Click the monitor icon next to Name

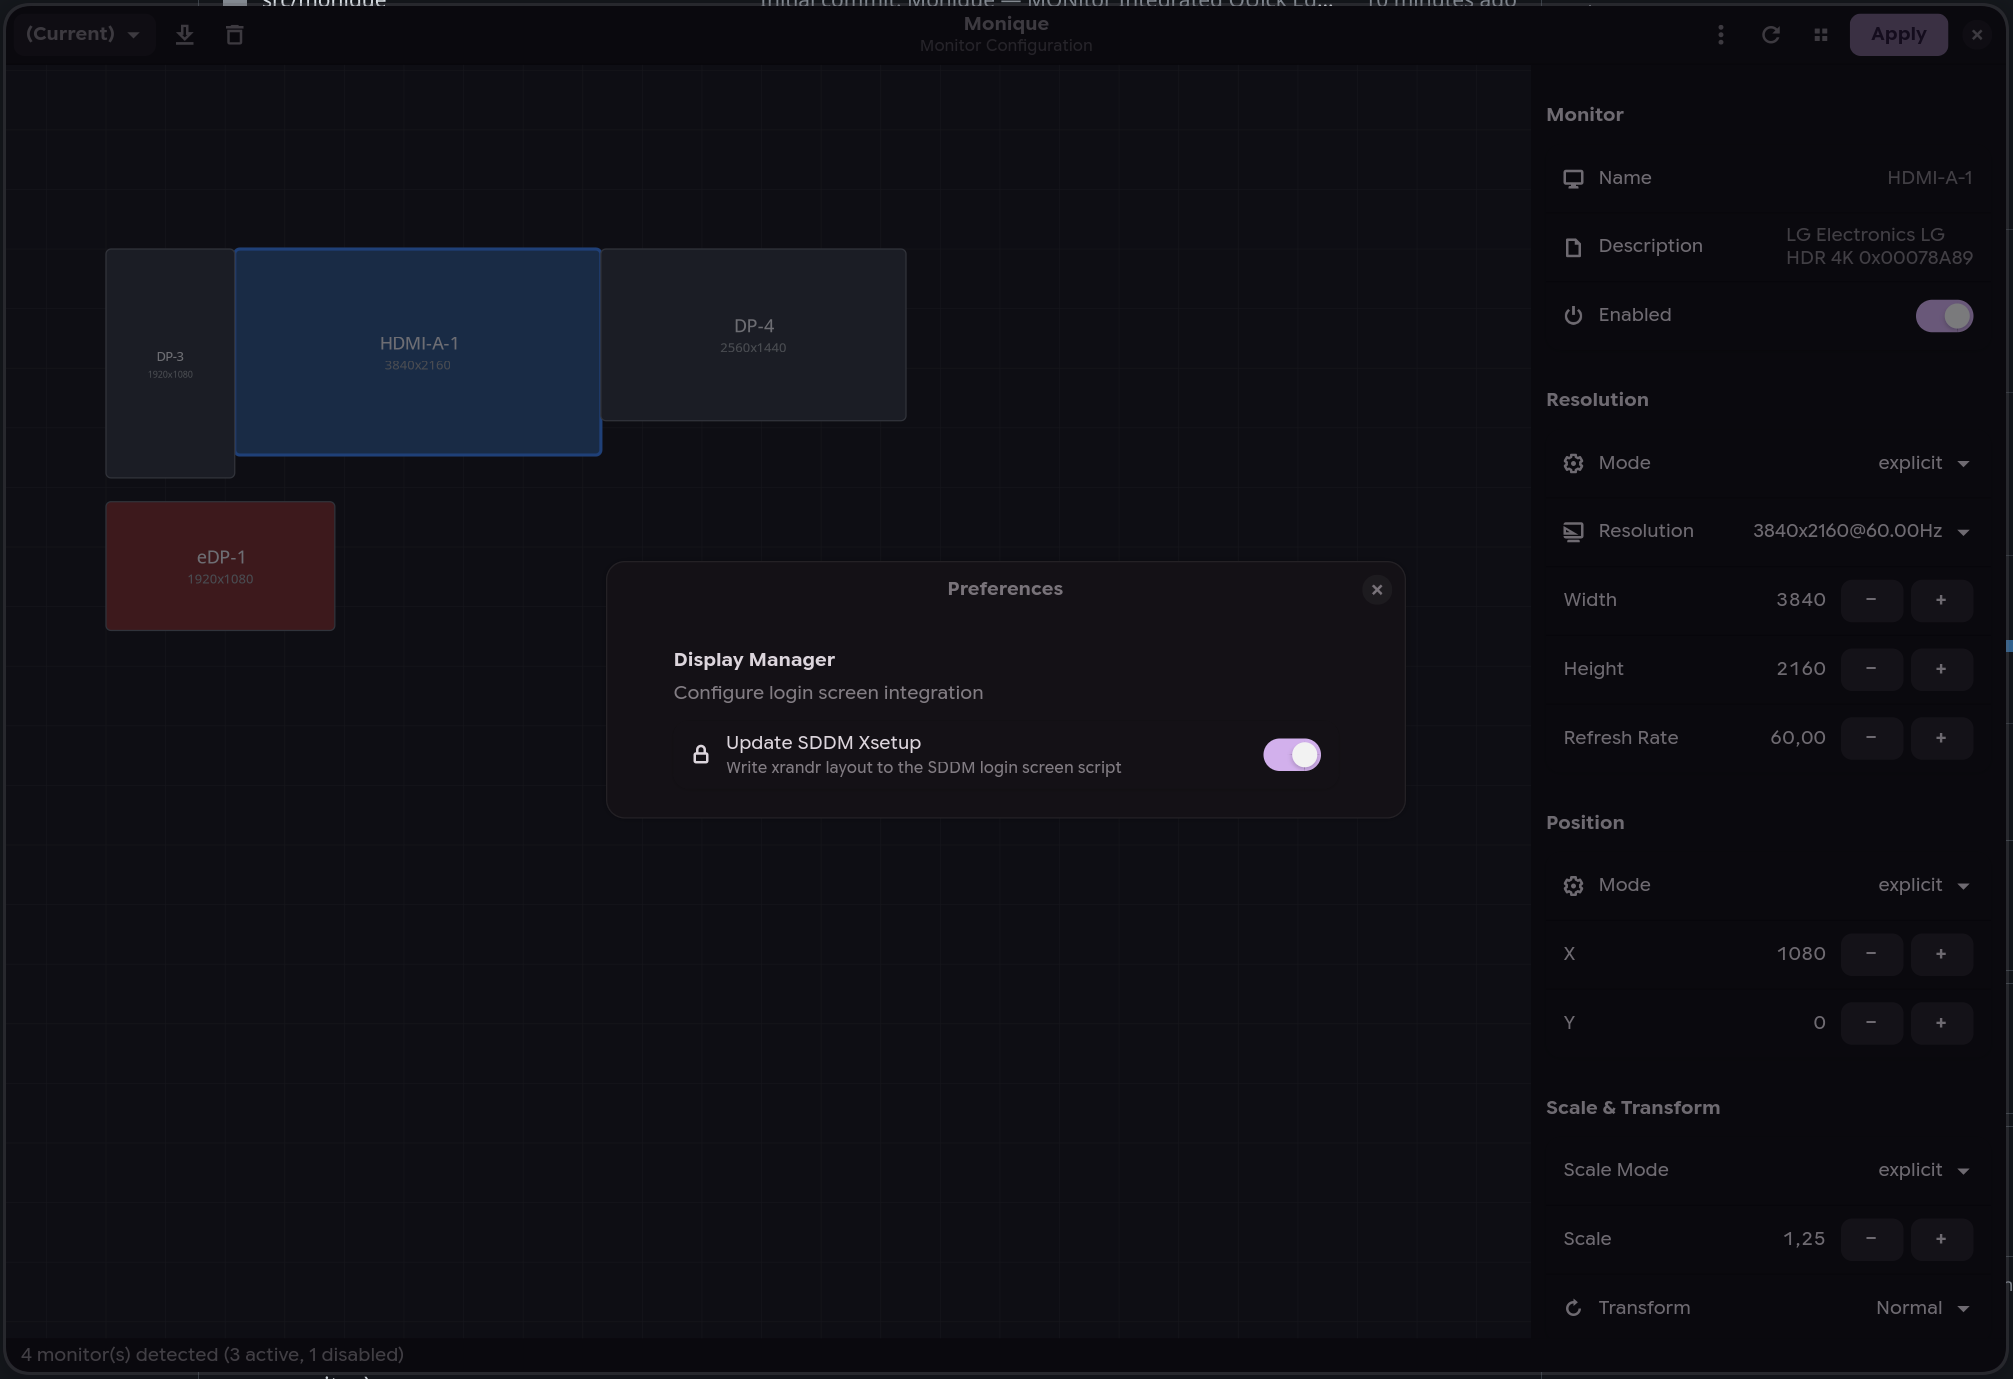coord(1572,178)
